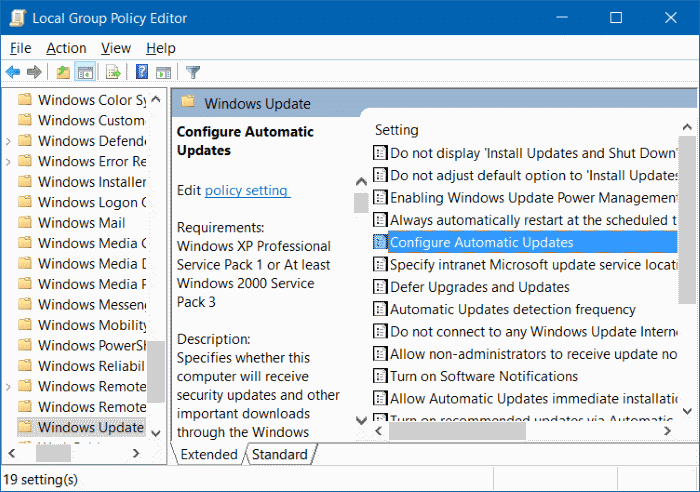
Task: Click folder icon of Windows Update tree node
Action: (25, 427)
